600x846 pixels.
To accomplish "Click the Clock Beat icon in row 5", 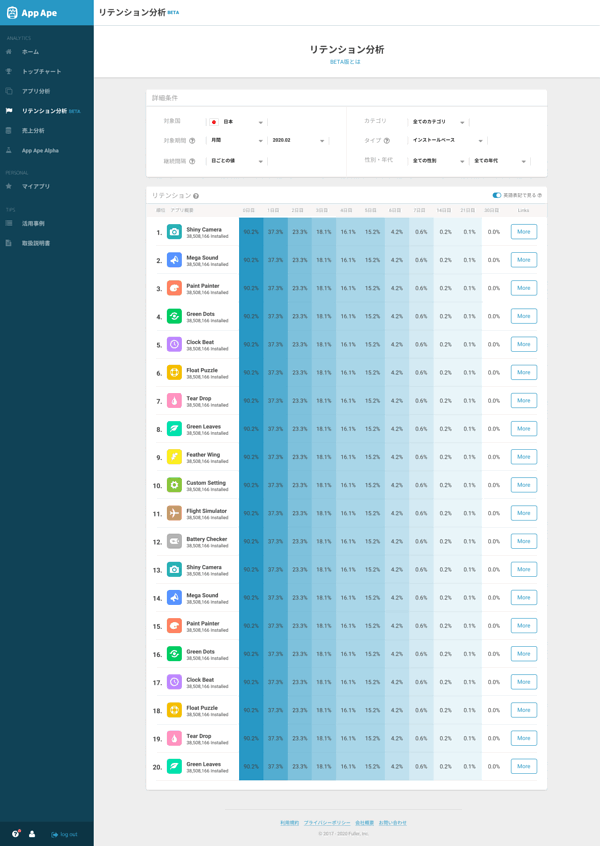I will pyautogui.click(x=174, y=344).
